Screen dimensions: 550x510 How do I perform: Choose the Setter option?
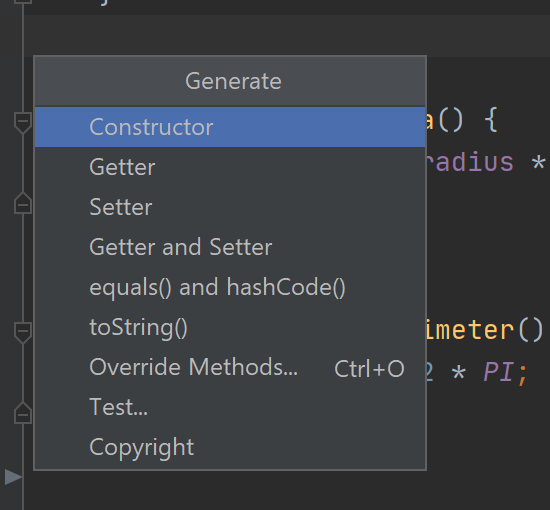(x=230, y=207)
